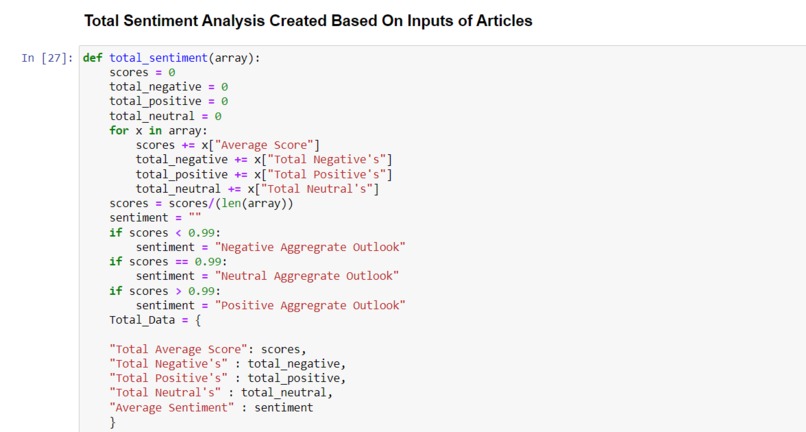Click the total_sentiment function name

[x=158, y=58]
